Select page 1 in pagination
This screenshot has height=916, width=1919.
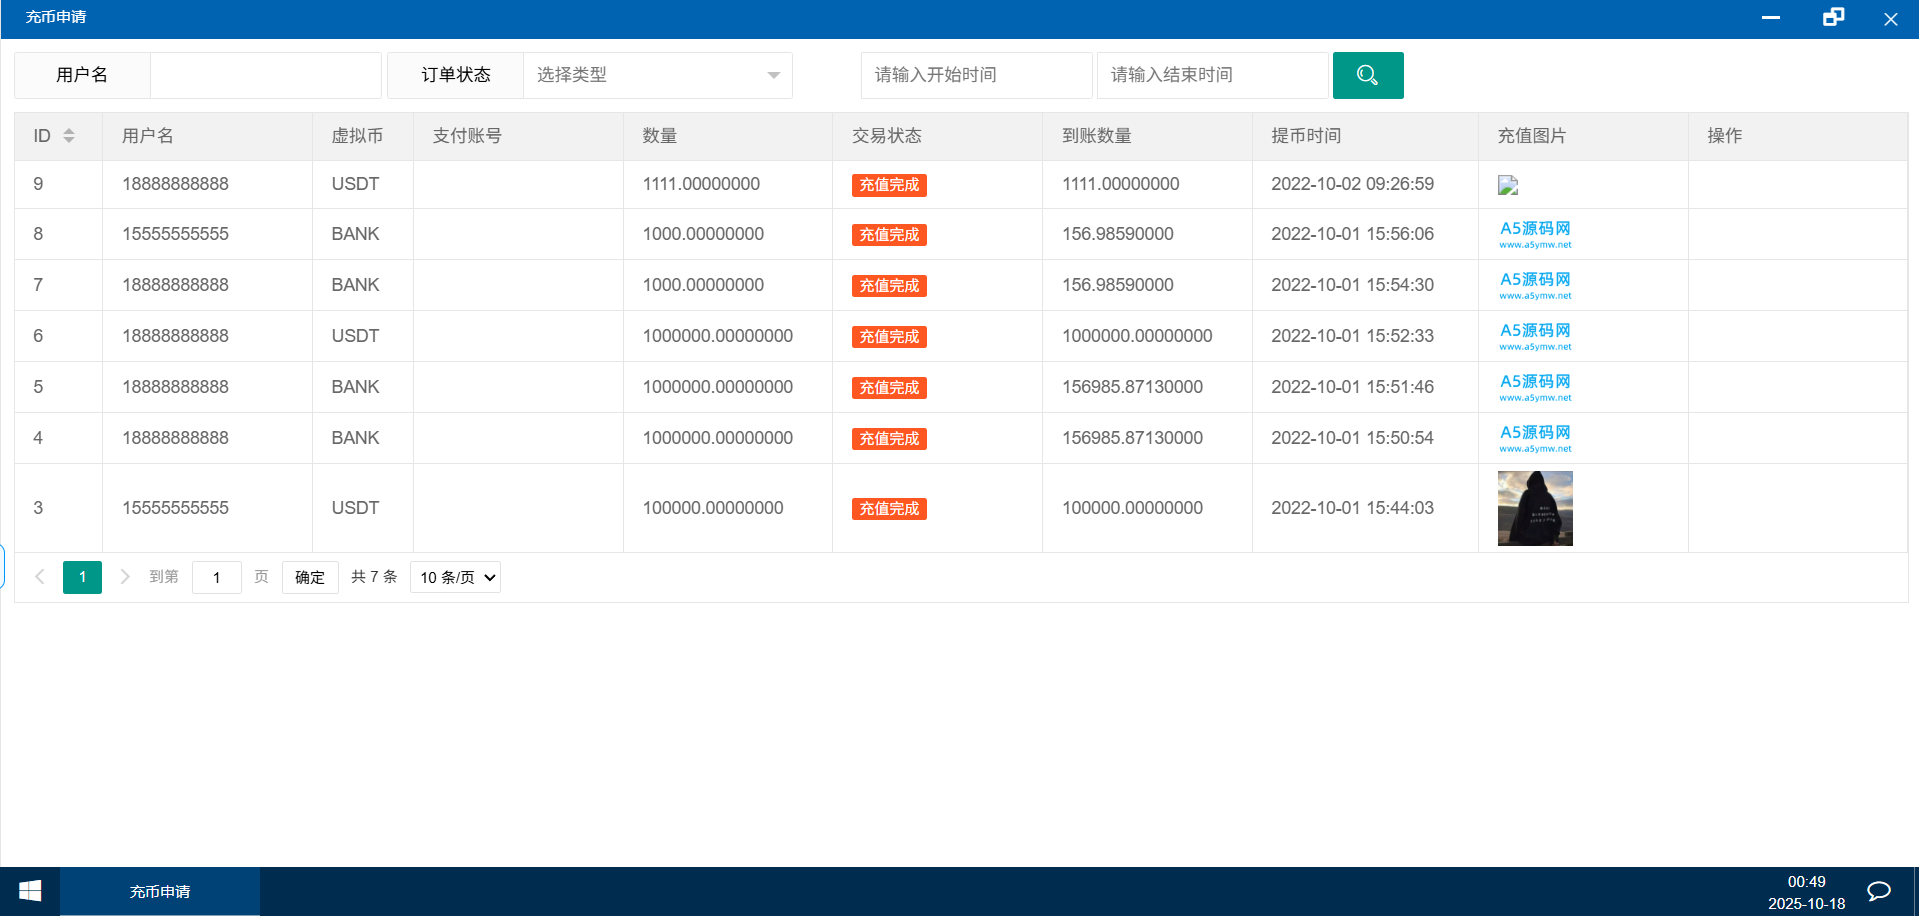pyautogui.click(x=82, y=577)
